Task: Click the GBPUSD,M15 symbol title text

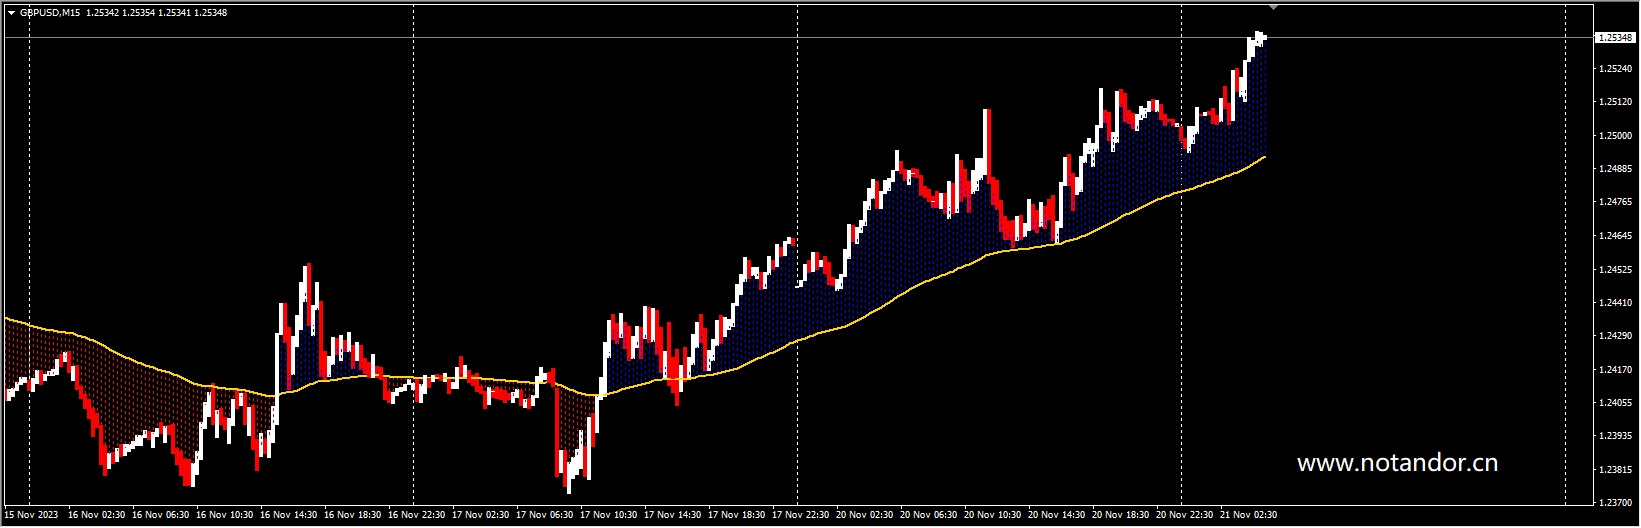Action: [50, 13]
